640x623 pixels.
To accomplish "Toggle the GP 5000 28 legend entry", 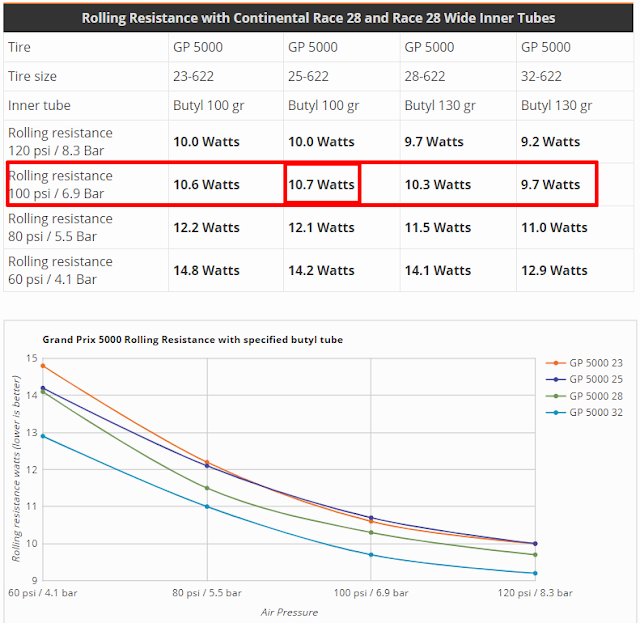I will 584,396.
